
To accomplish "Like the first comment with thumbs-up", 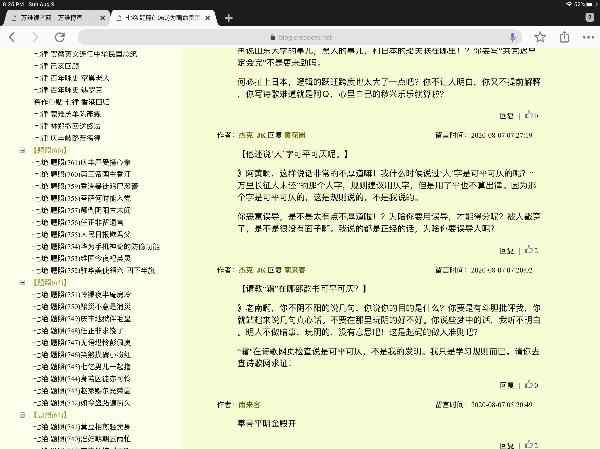I will click(x=531, y=114).
